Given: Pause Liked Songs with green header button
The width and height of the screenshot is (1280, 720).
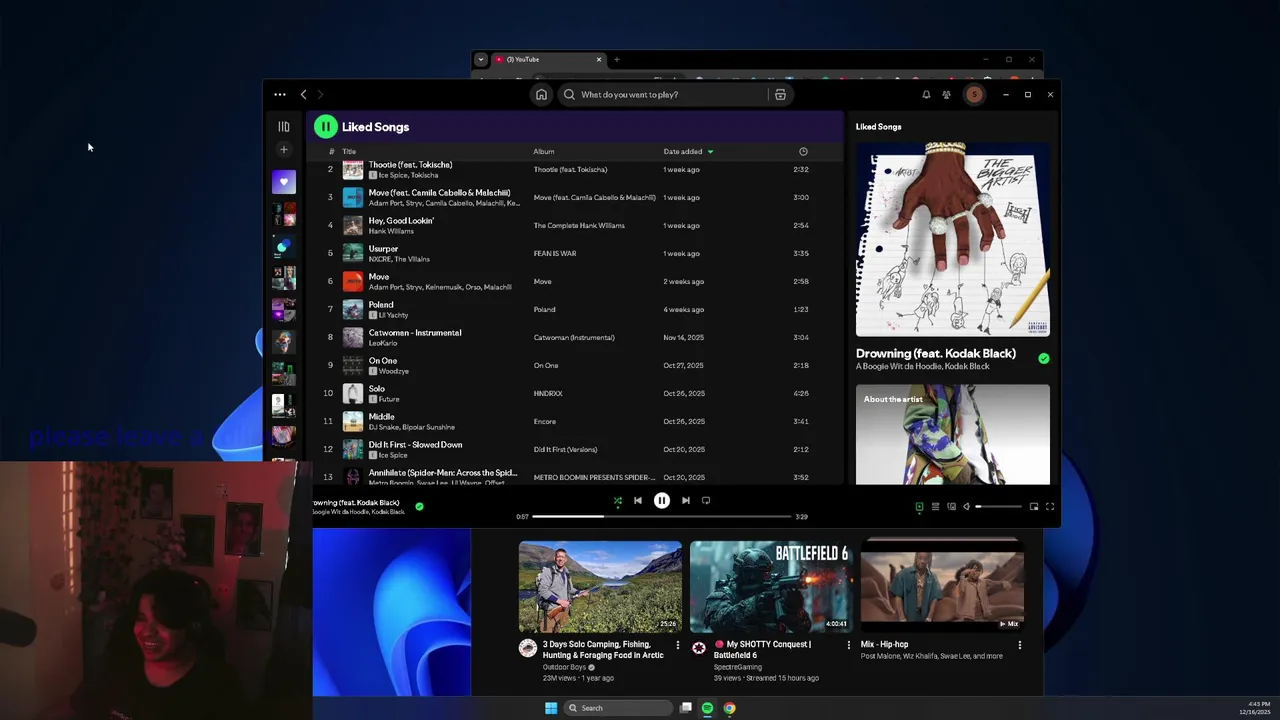Looking at the screenshot, I should [x=325, y=127].
